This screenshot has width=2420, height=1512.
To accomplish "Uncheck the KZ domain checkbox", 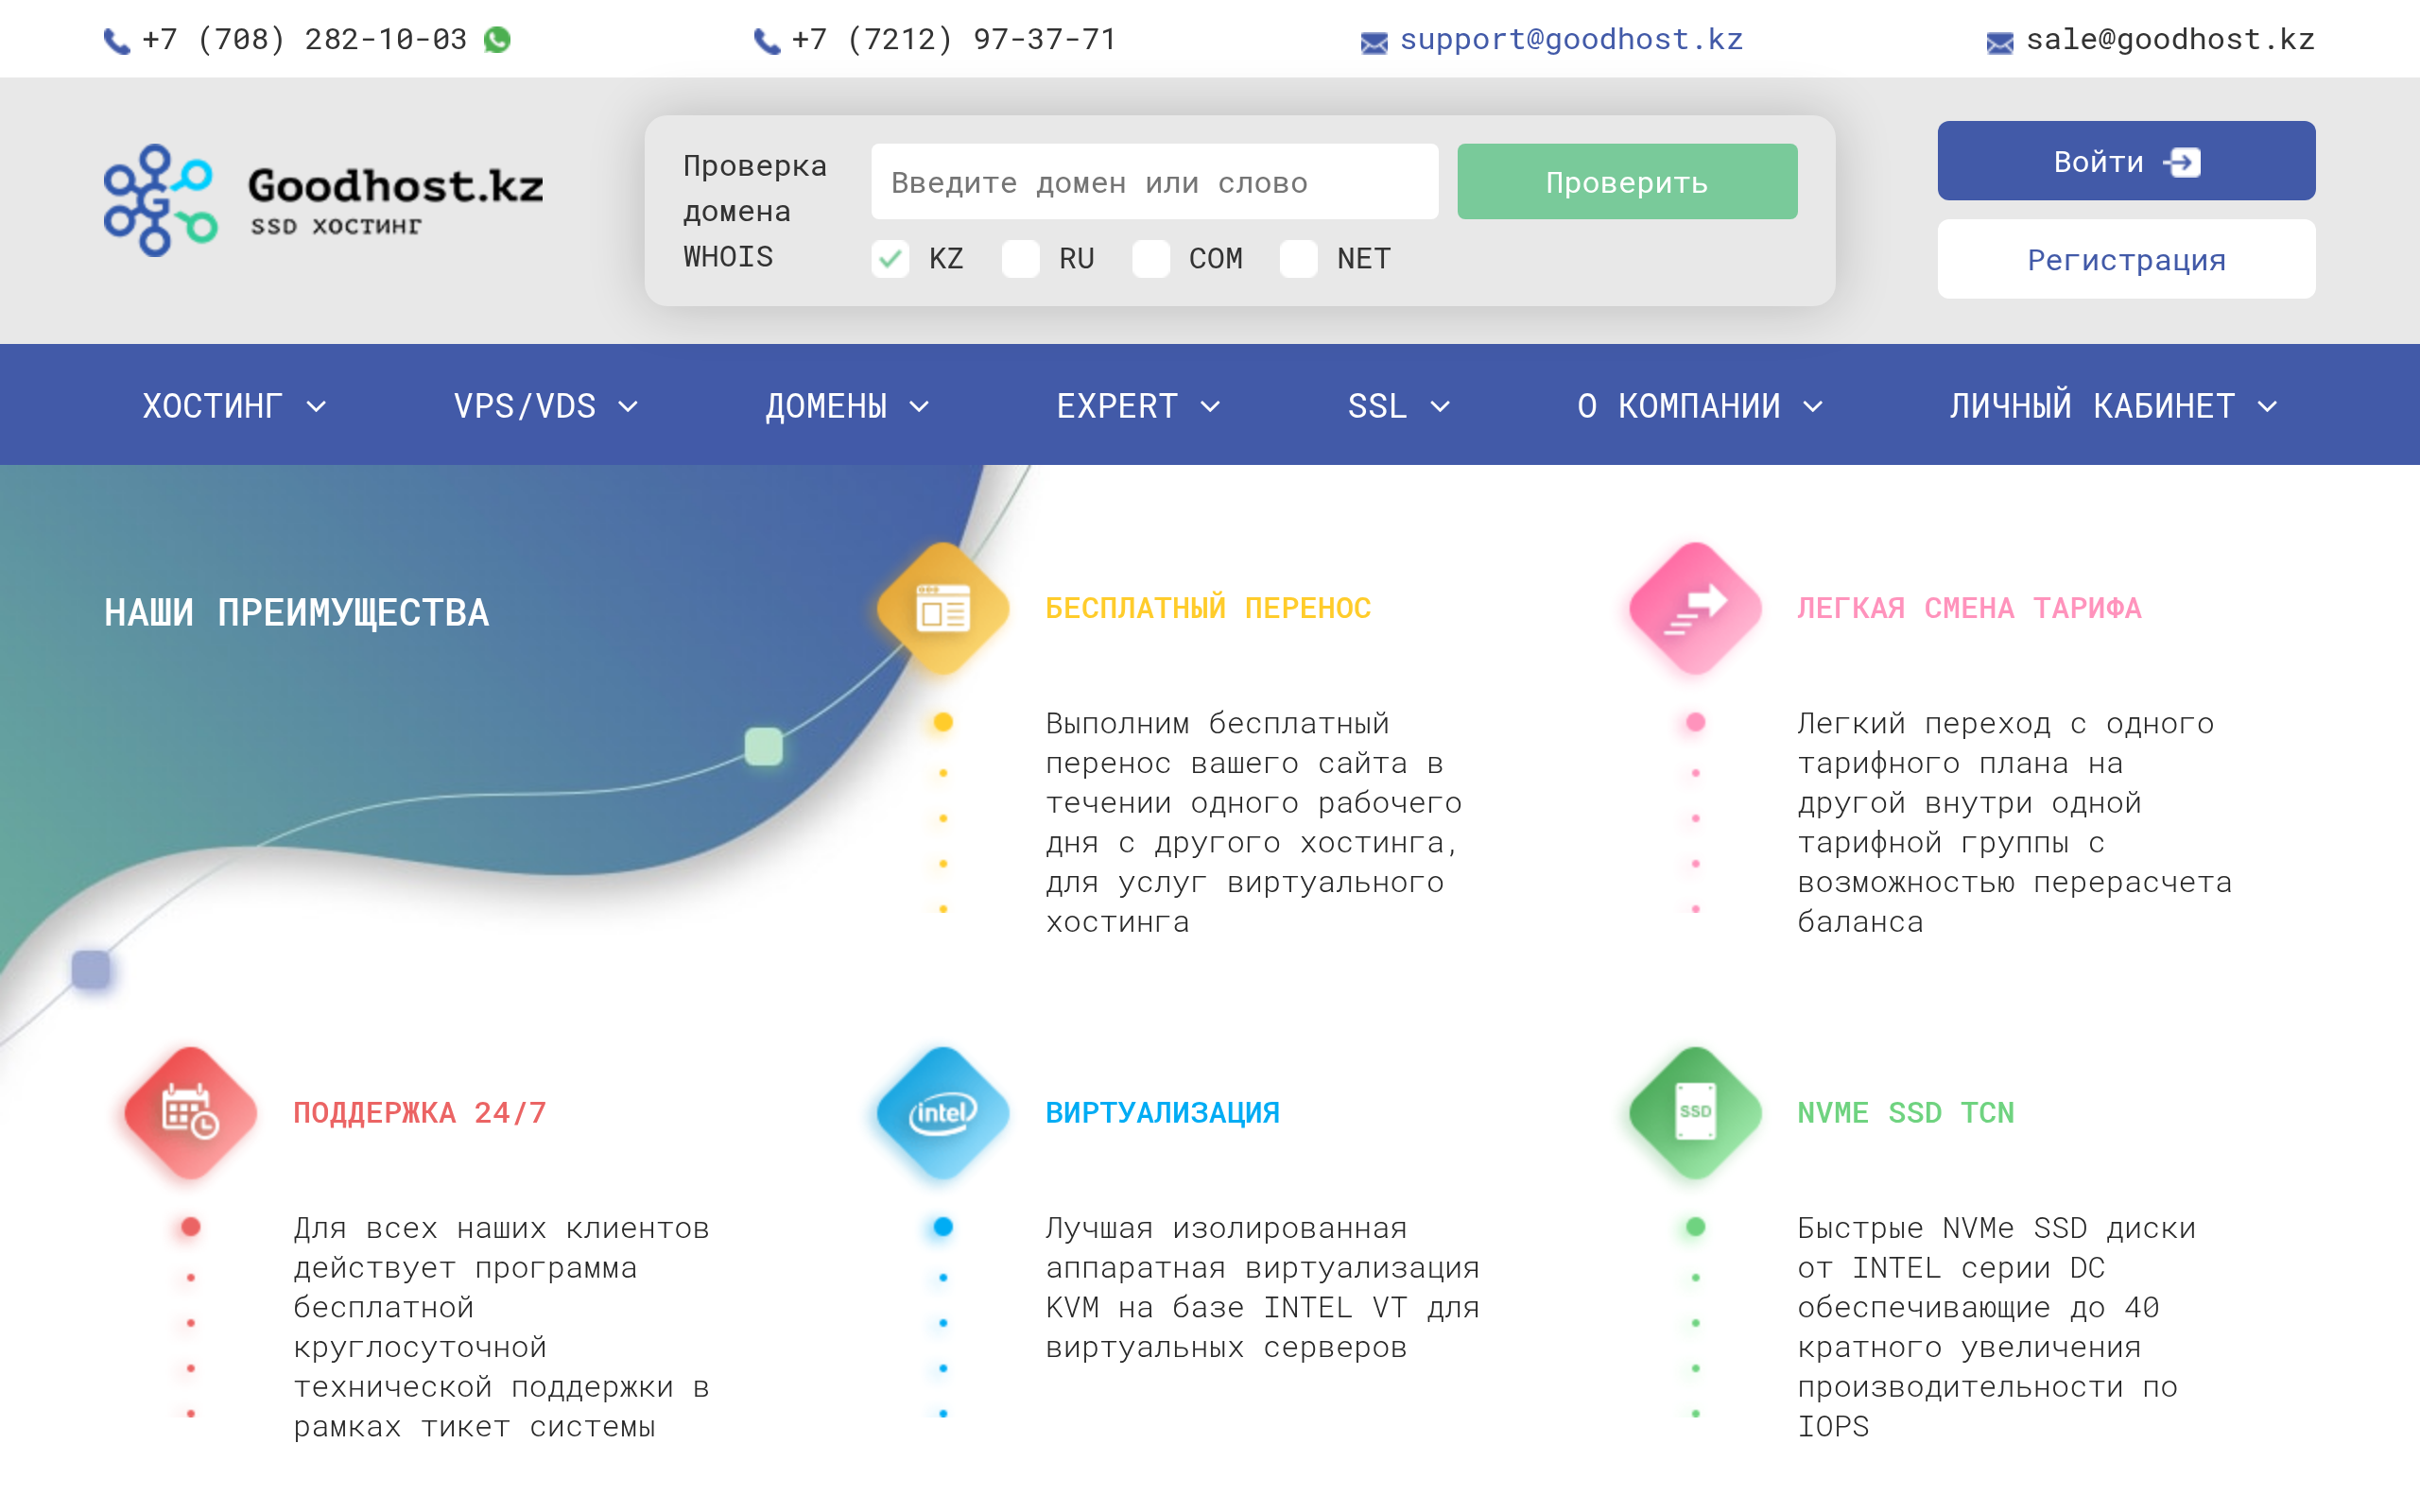I will pyautogui.click(x=890, y=259).
